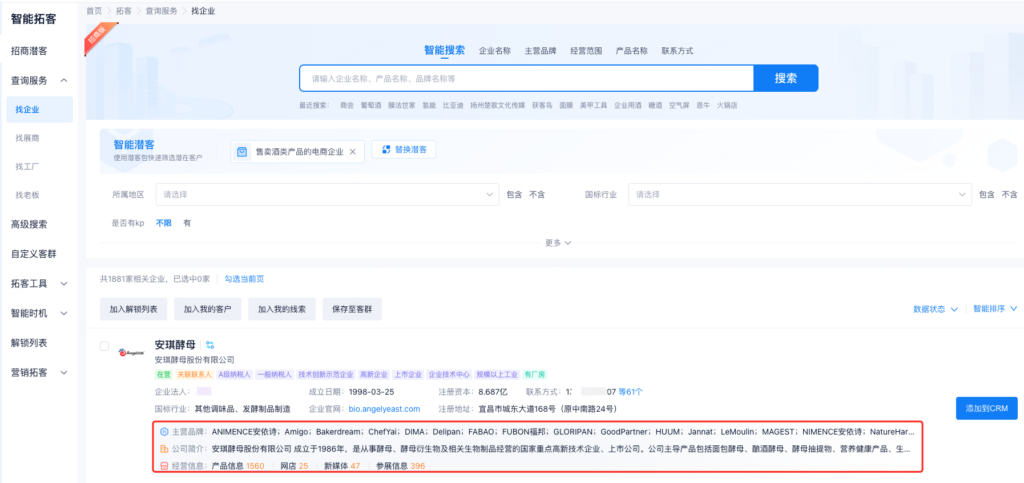This screenshot has height=483, width=1024.
Task: Click the 经营信息 icon
Action: [x=164, y=466]
